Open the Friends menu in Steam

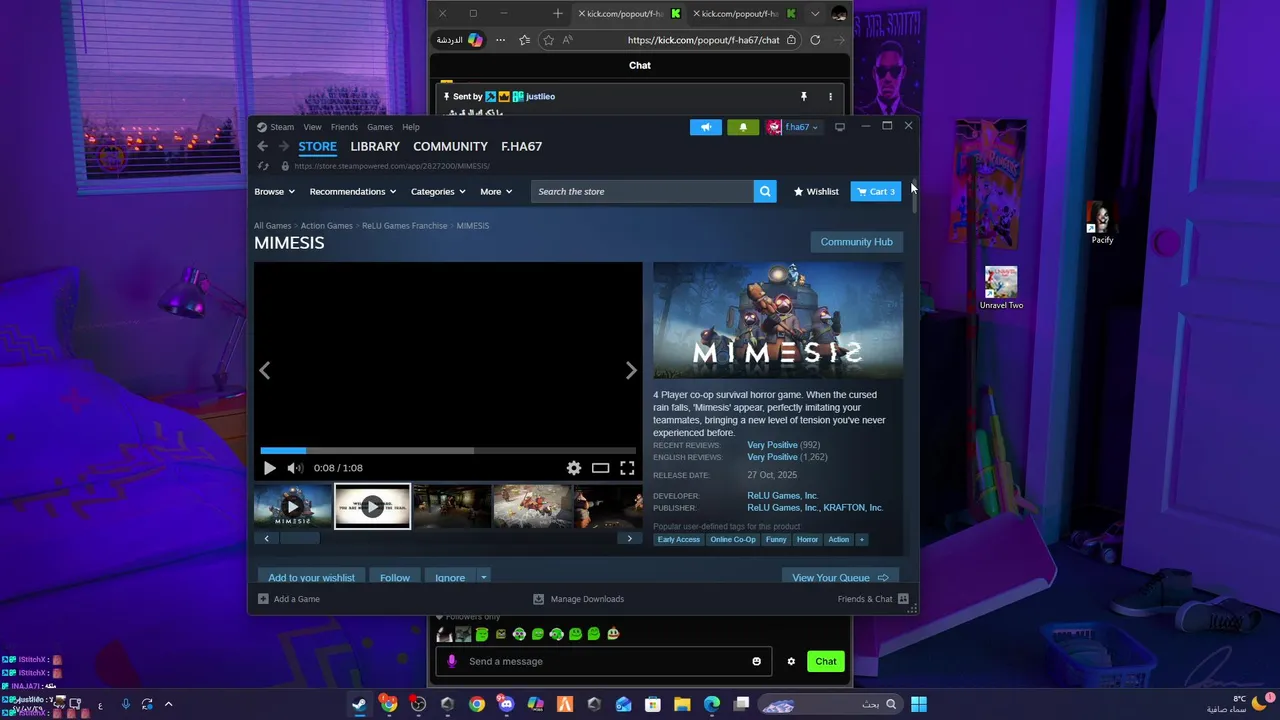tap(344, 127)
